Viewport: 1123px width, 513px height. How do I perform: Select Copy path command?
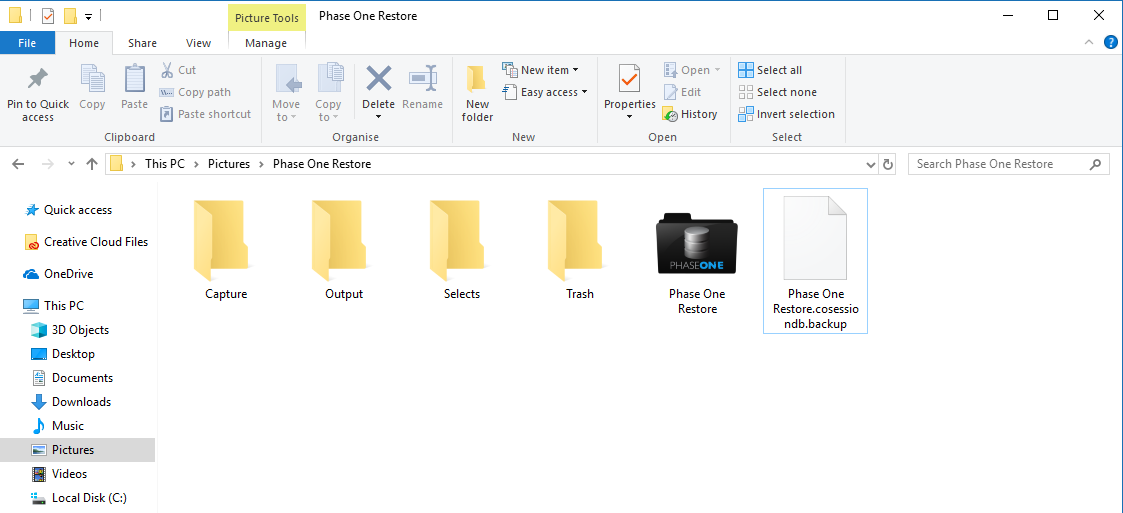(x=195, y=92)
